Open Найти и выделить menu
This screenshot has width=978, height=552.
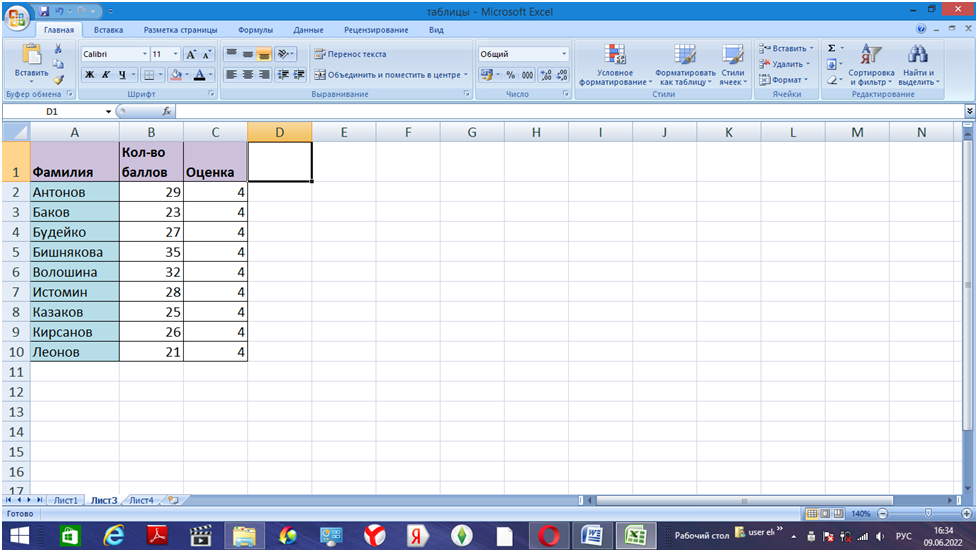(918, 65)
